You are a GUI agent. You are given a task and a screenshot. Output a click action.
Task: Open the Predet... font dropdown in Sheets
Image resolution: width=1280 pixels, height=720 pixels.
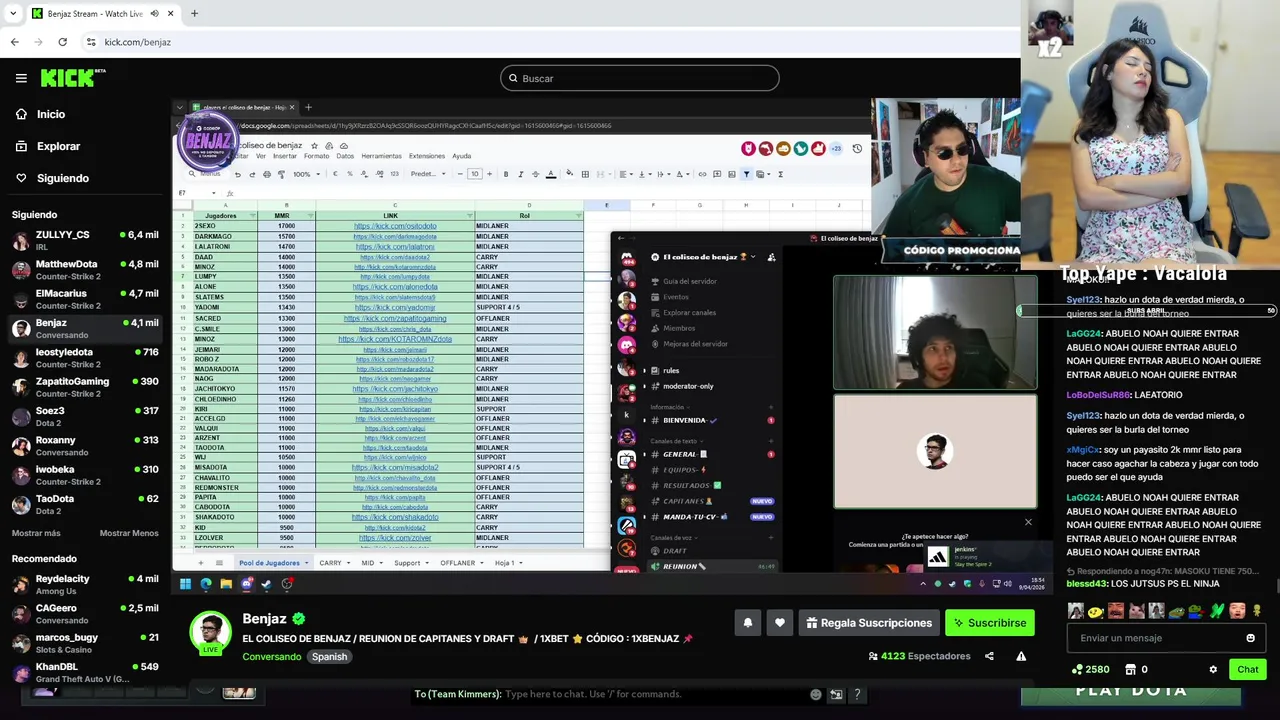point(426,174)
